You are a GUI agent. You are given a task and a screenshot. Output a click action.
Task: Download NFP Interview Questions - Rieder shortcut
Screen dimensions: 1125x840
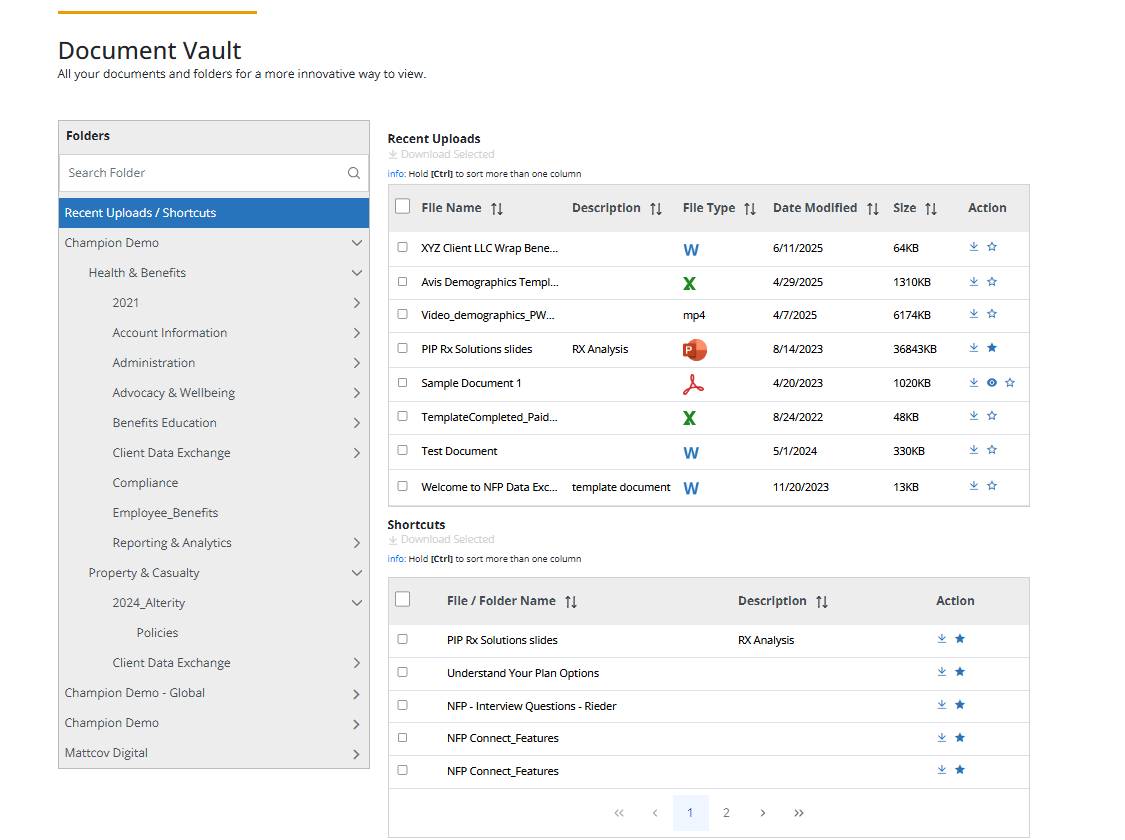pos(941,704)
